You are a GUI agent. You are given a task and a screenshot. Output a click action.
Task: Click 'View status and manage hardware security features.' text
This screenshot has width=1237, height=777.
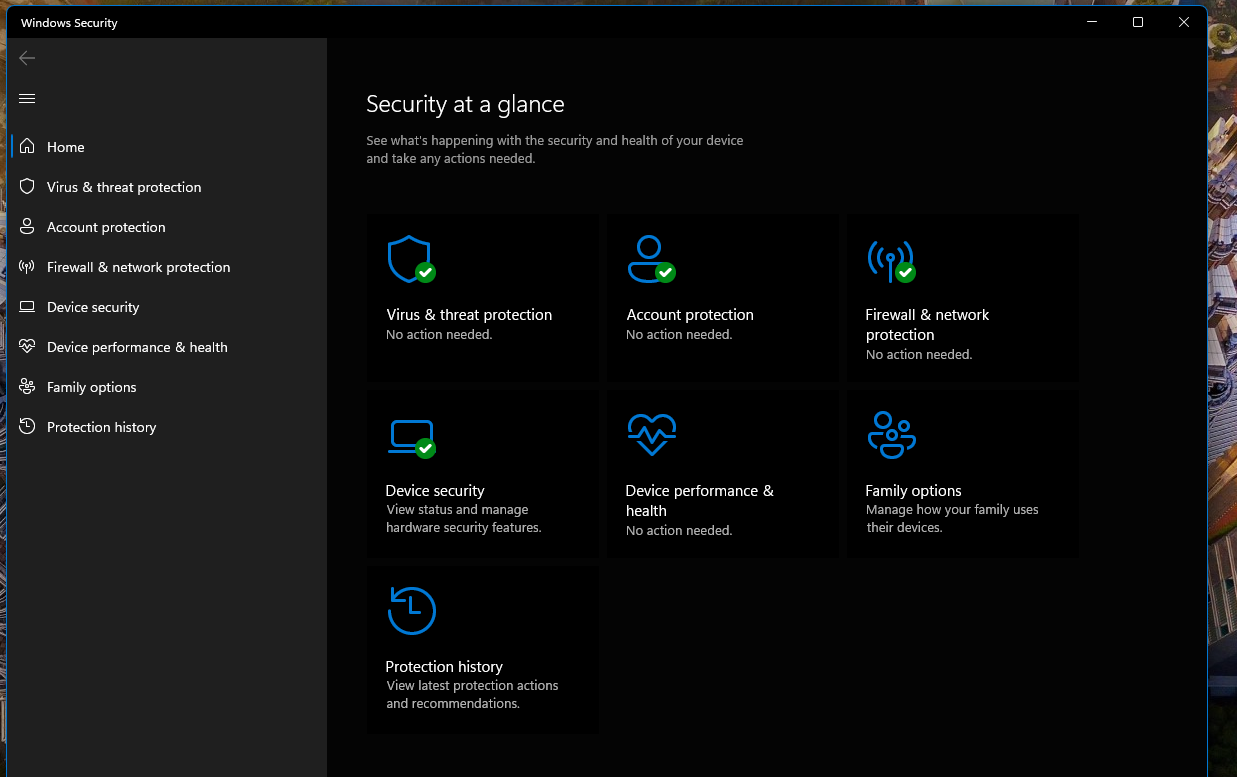pos(464,519)
